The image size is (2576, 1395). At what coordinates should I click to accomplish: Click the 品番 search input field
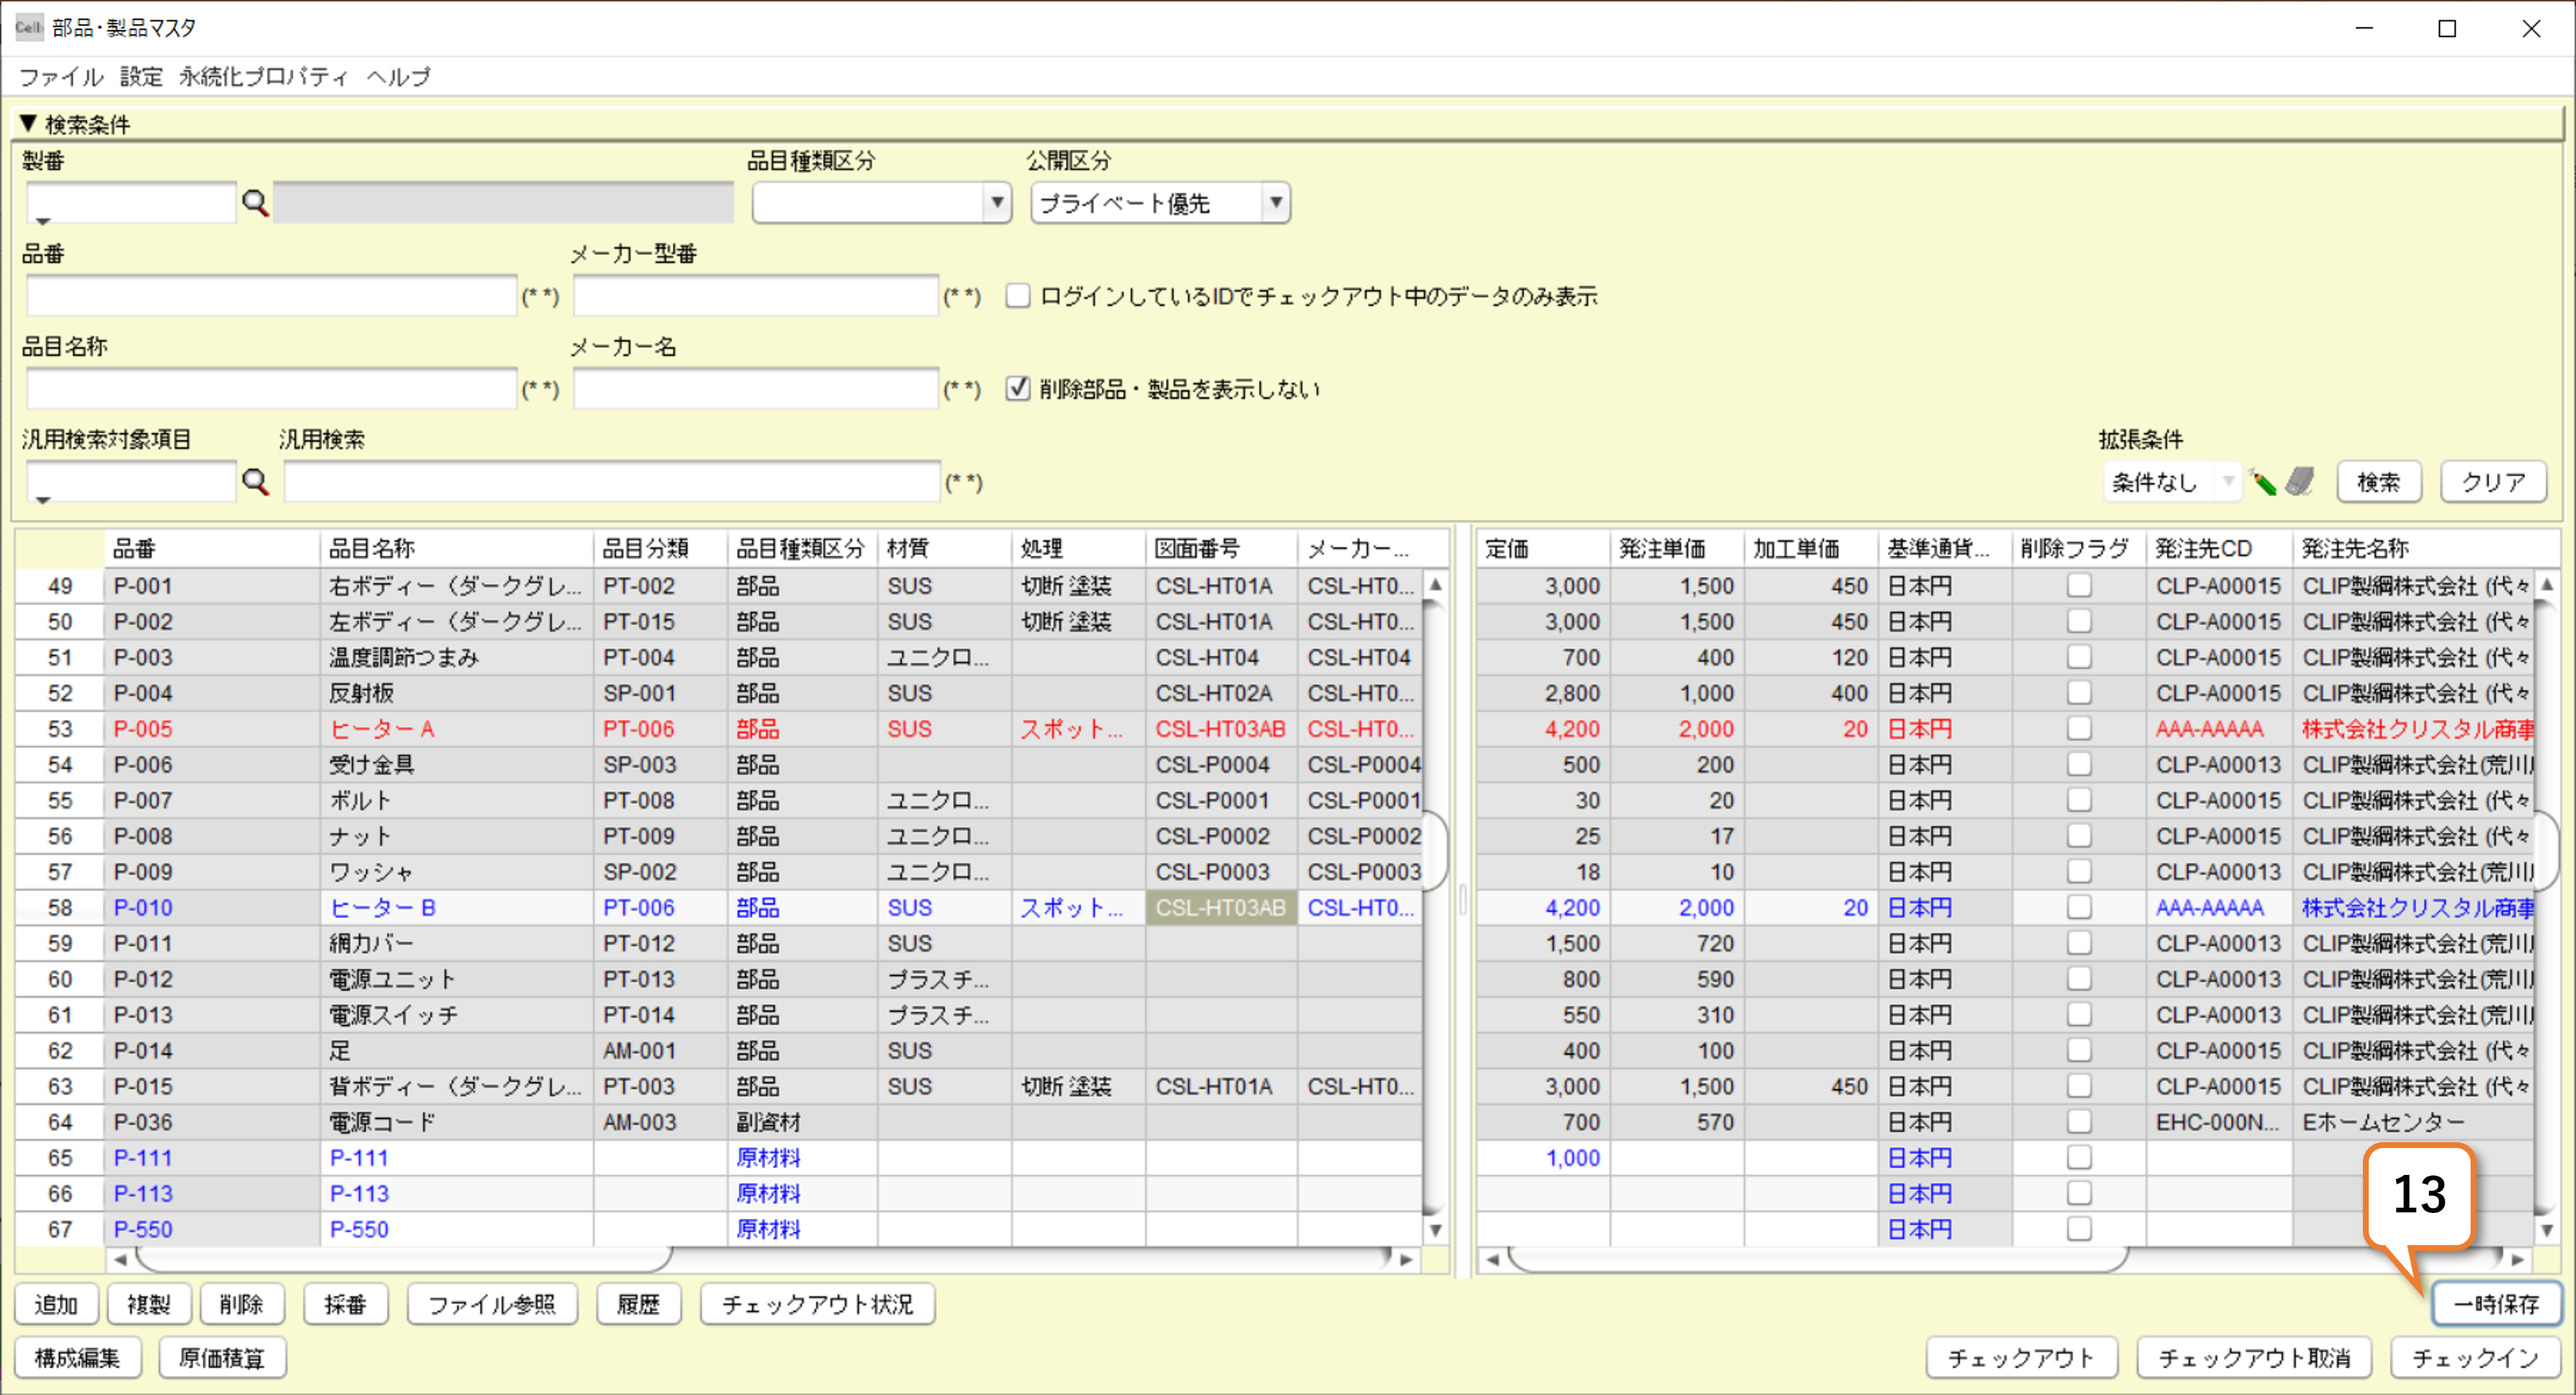click(271, 296)
